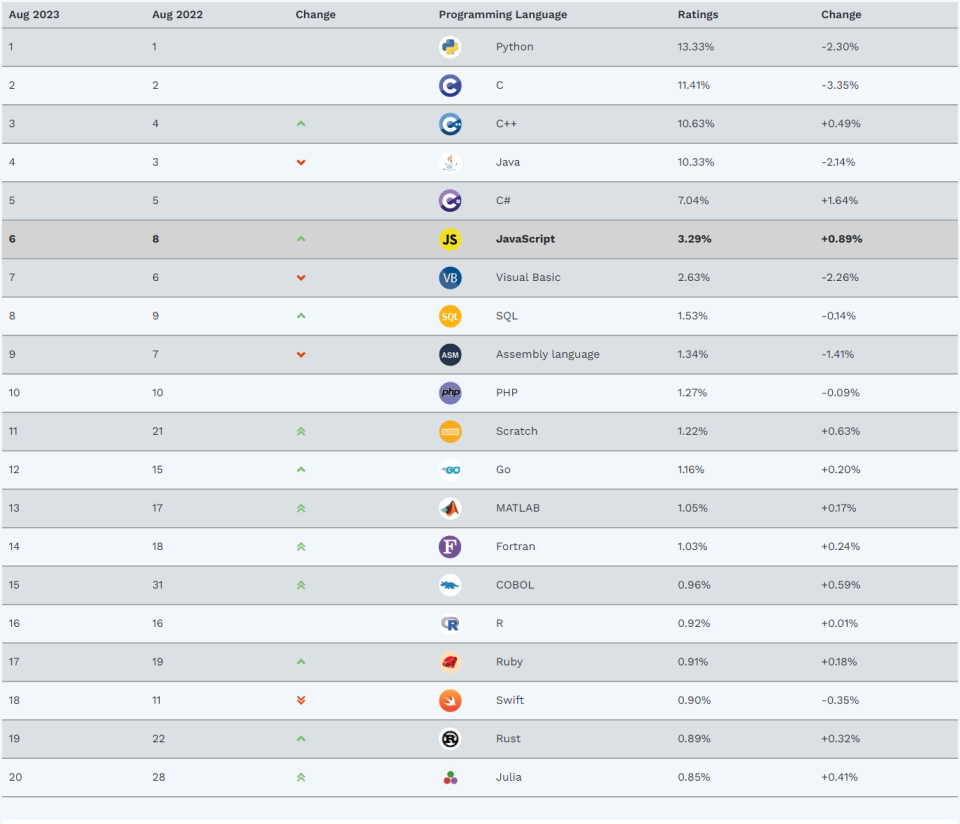
Task: Click the Visual Basic VB icon
Action: coord(450,278)
